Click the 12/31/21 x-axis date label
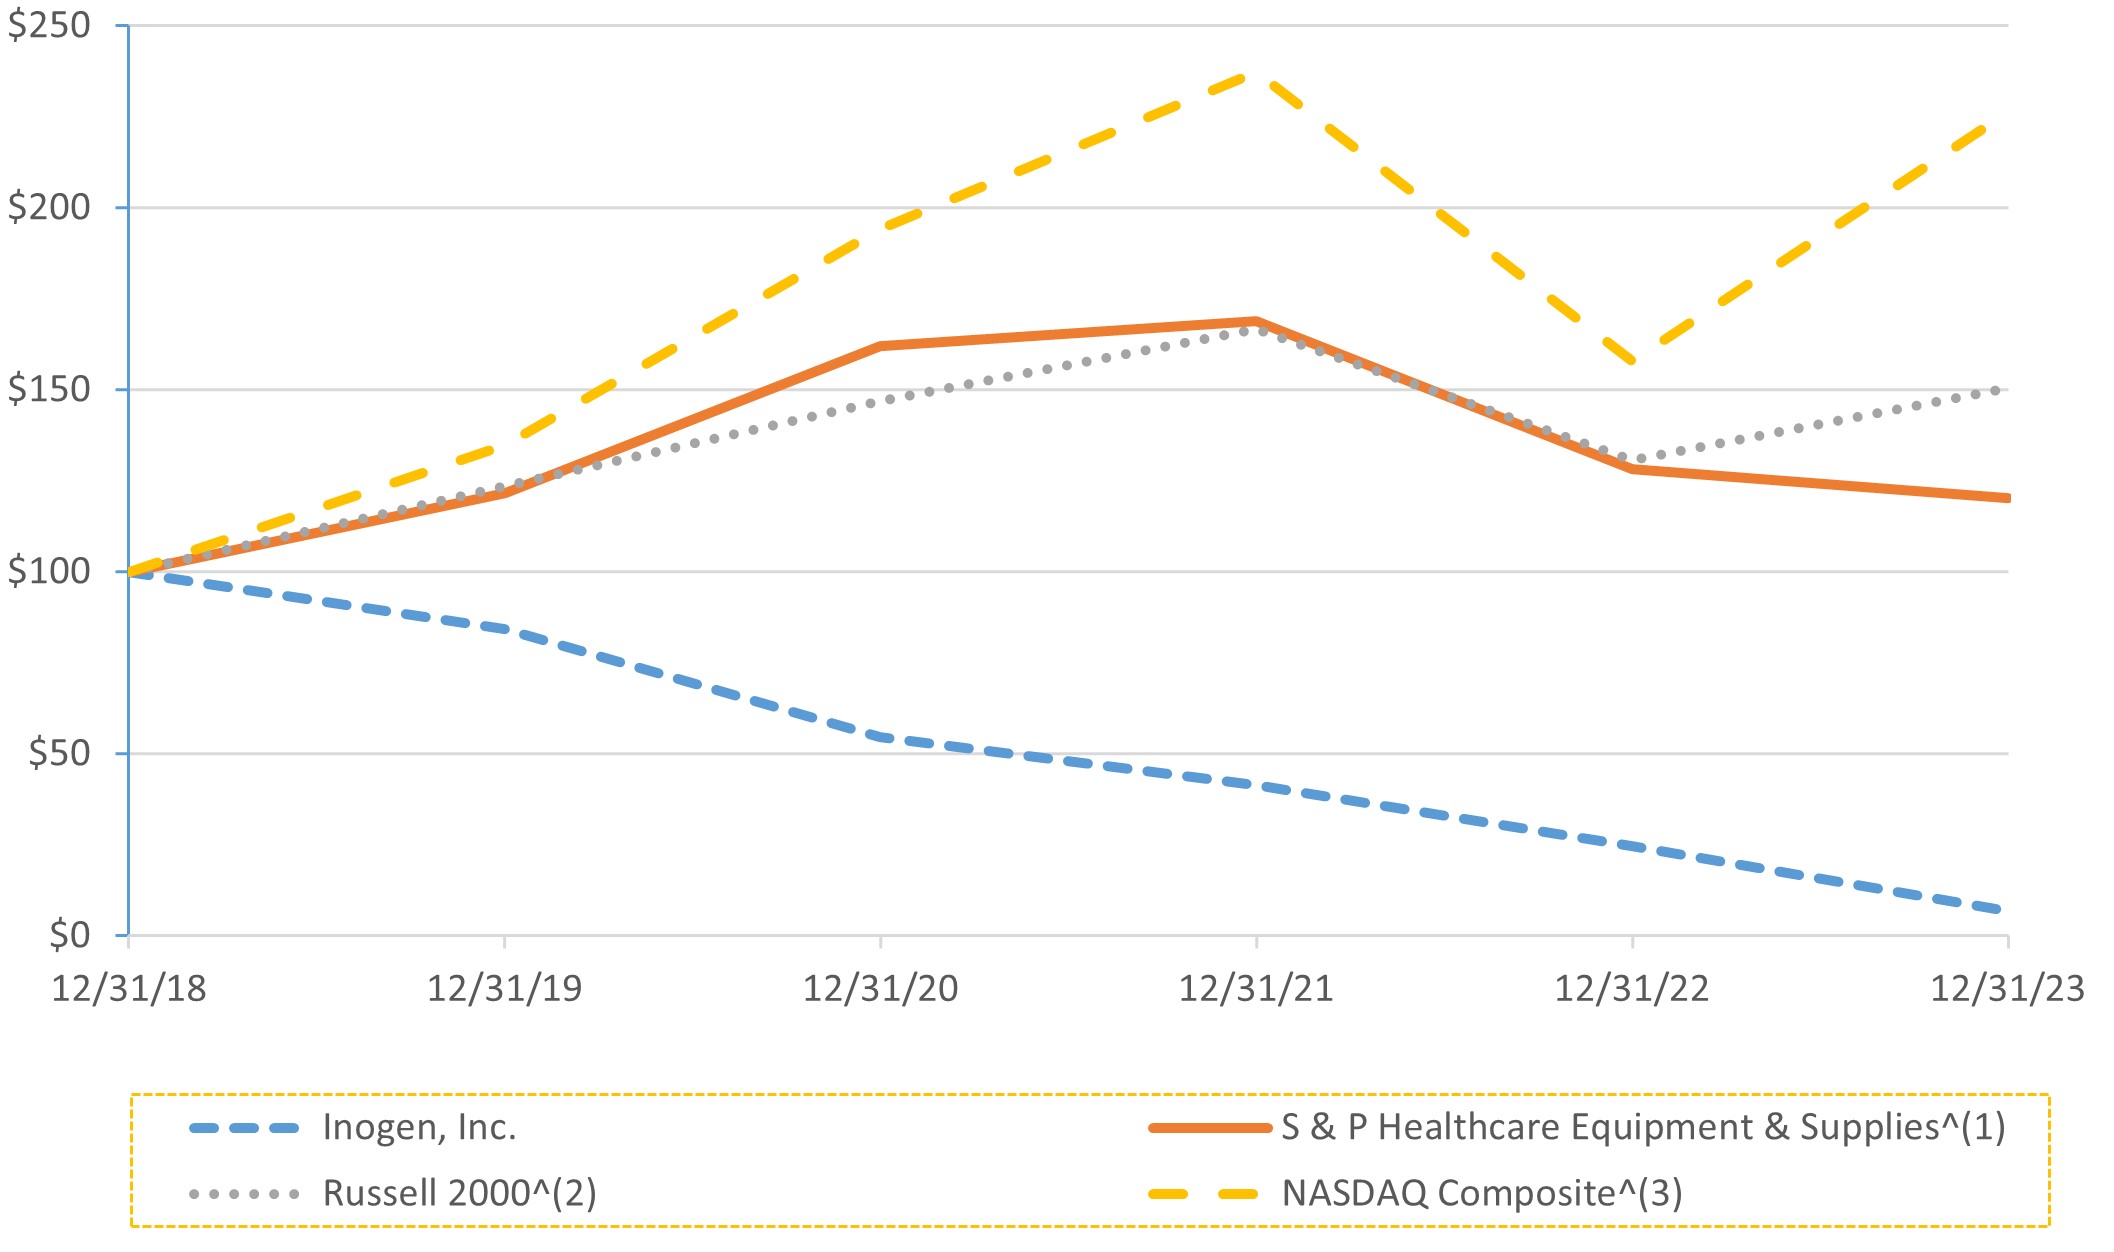Image resolution: width=2114 pixels, height=1252 pixels. (x=1256, y=988)
